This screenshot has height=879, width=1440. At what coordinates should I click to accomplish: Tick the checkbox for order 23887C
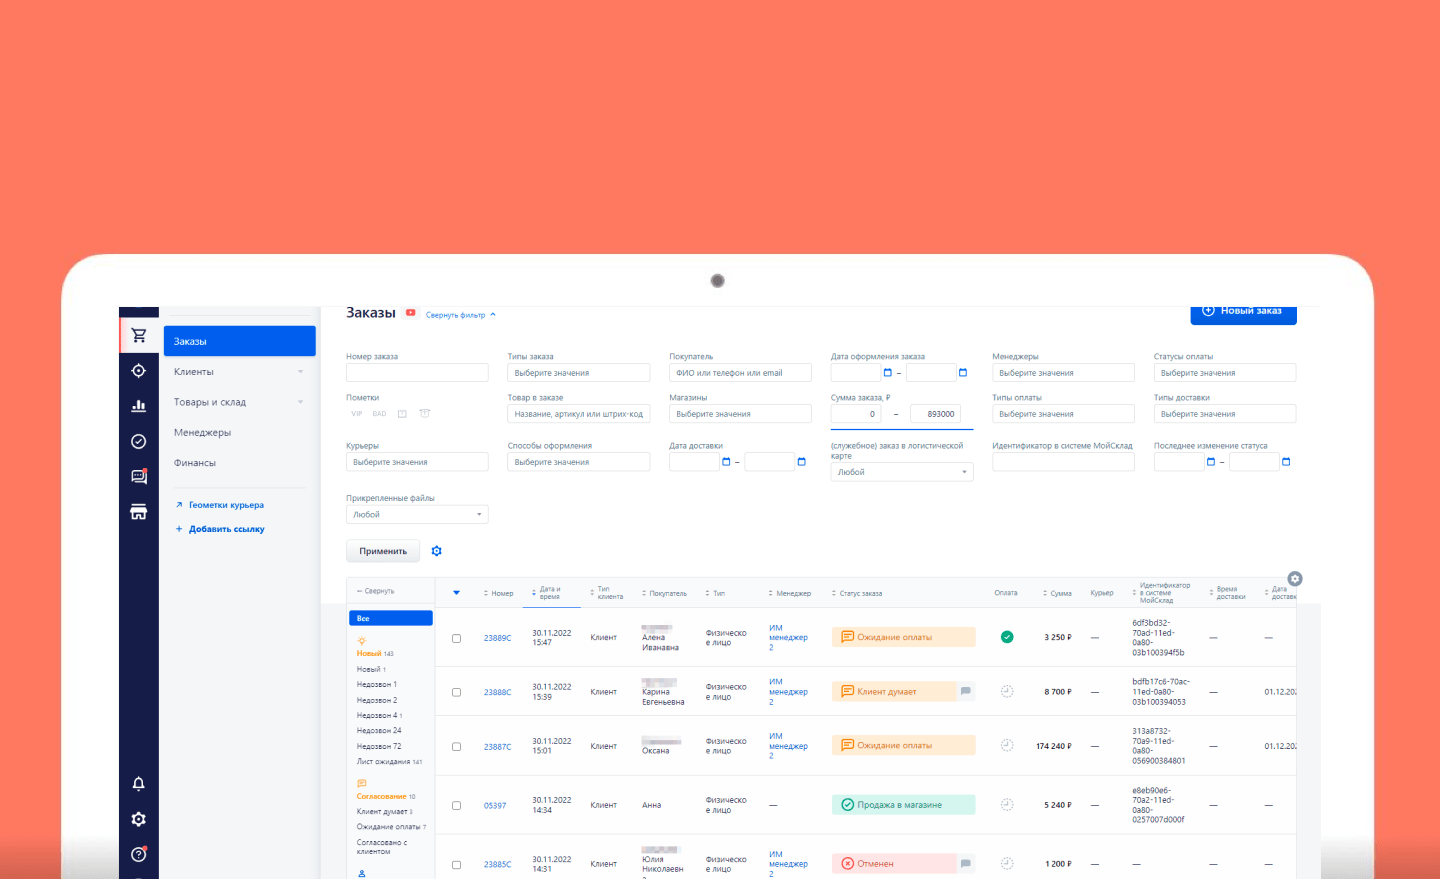click(x=457, y=747)
